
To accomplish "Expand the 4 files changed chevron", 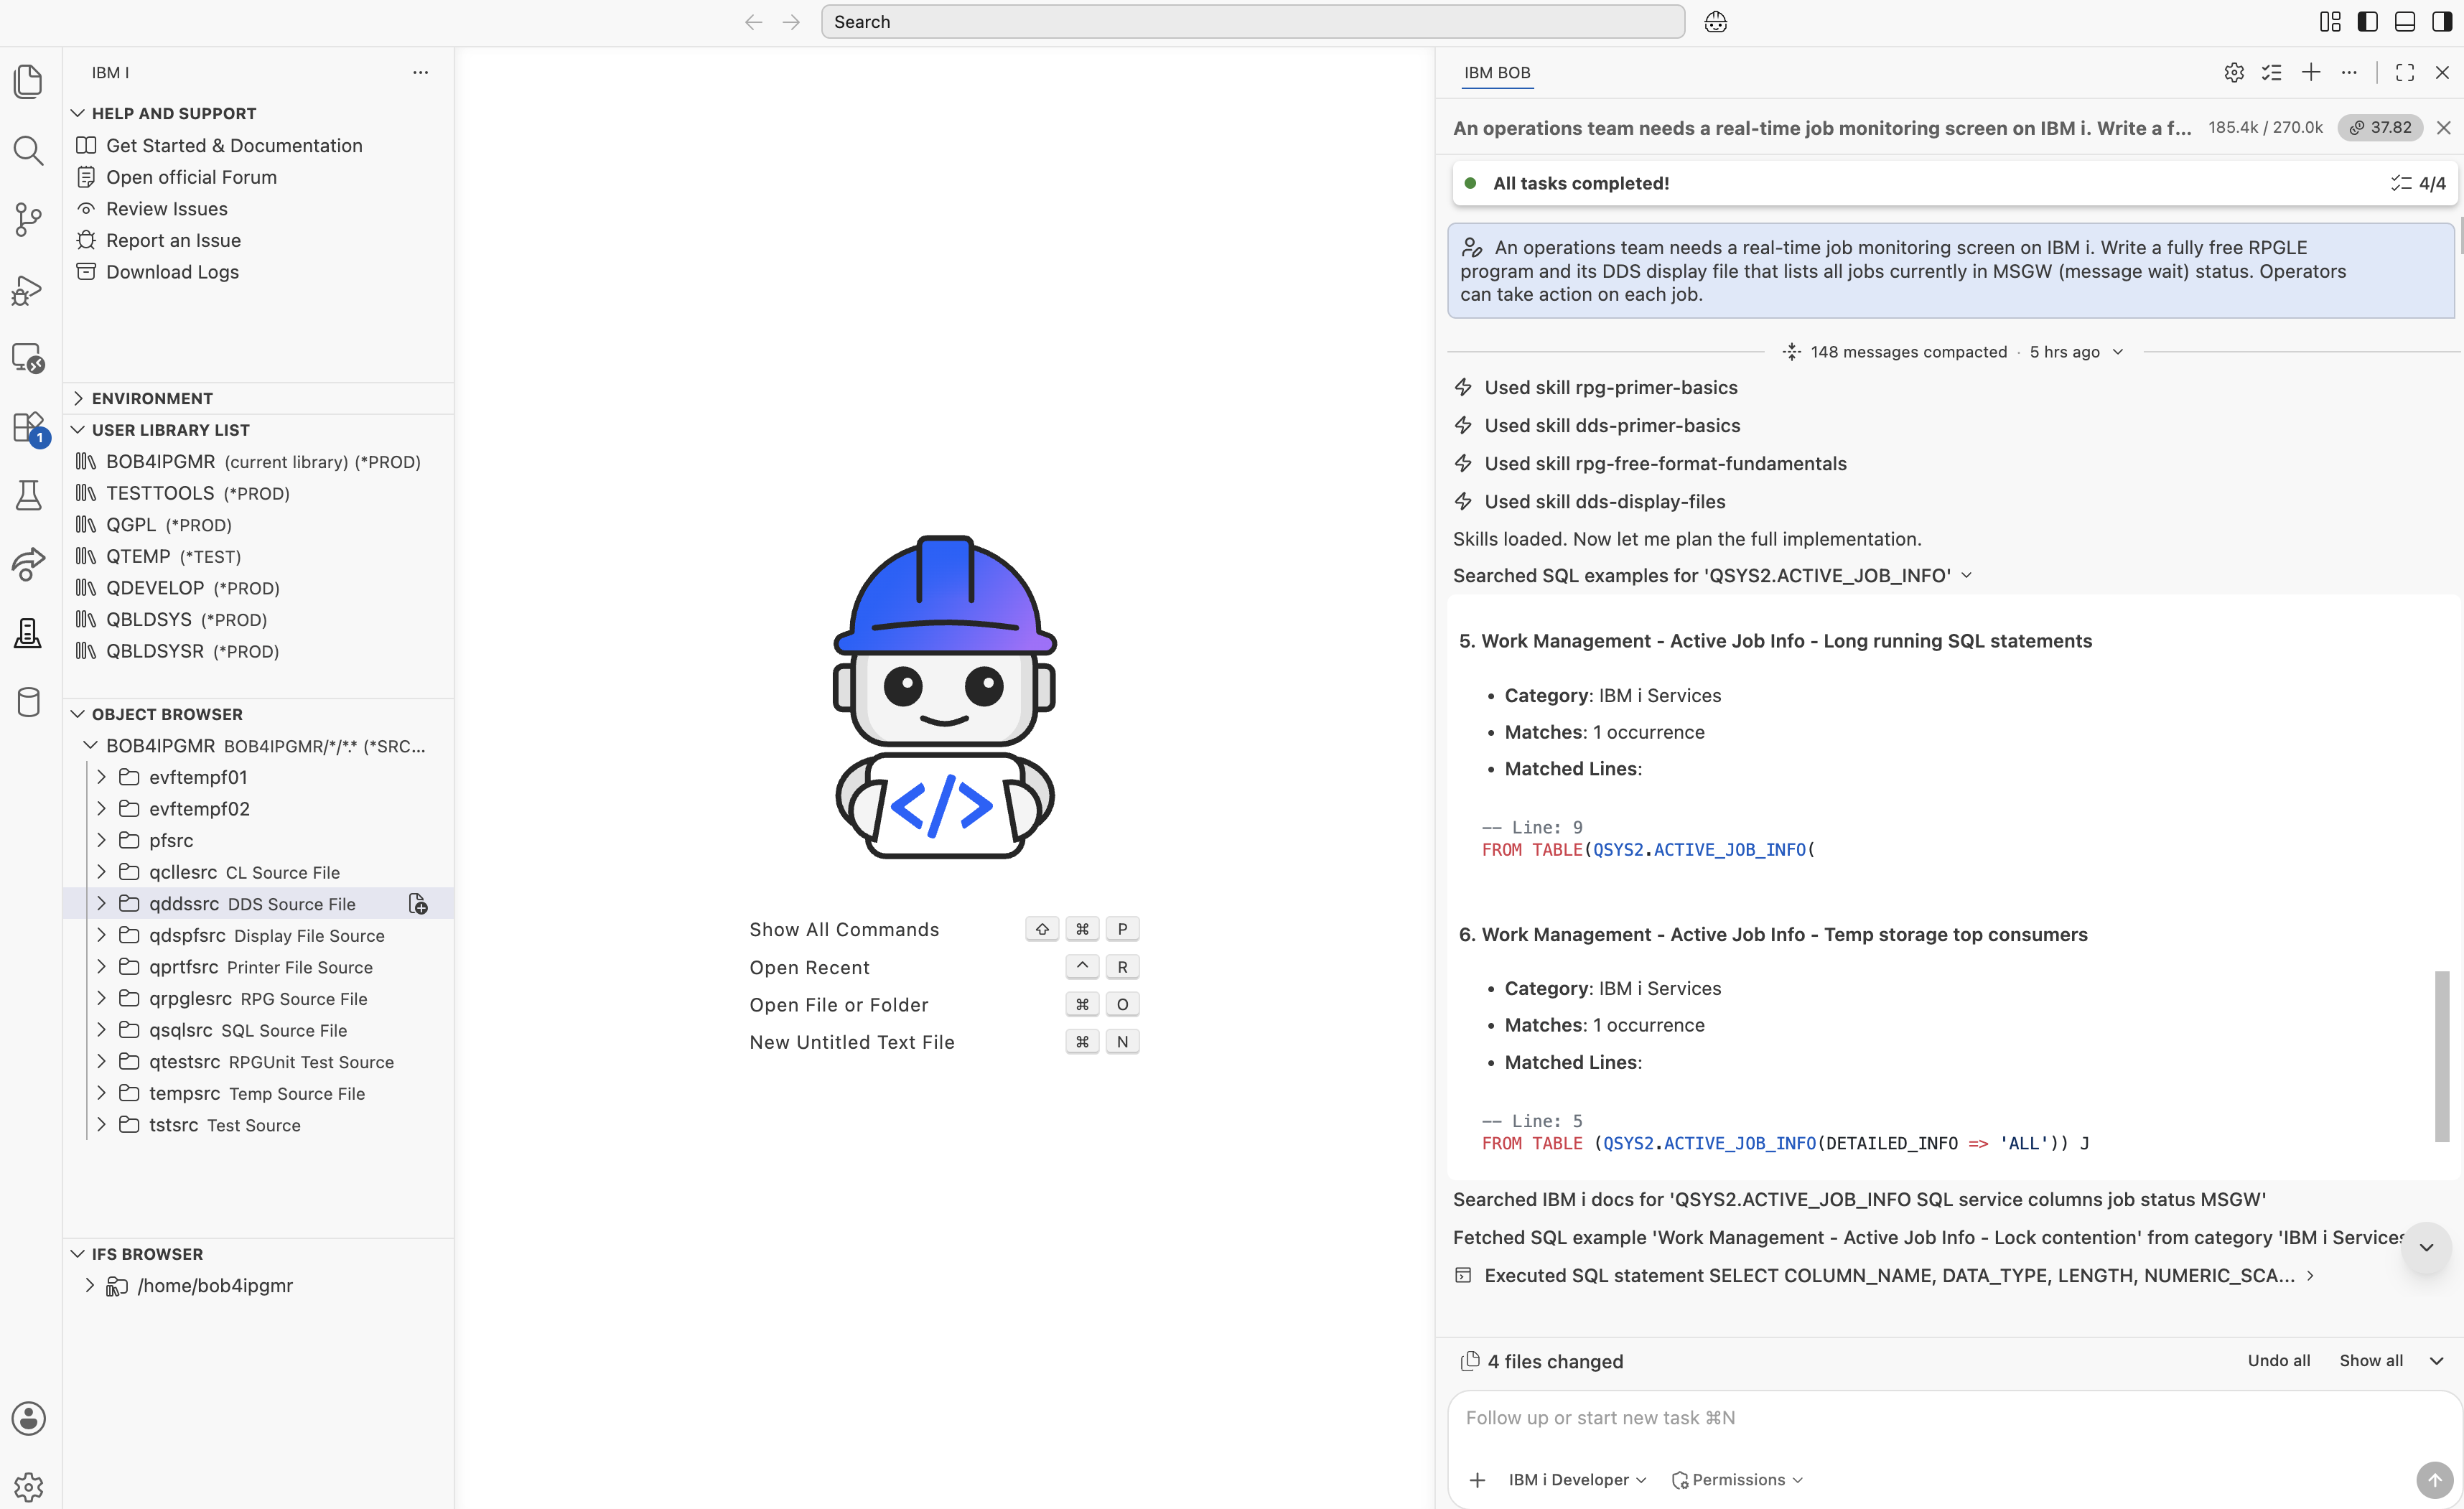I will pos(2437,1361).
